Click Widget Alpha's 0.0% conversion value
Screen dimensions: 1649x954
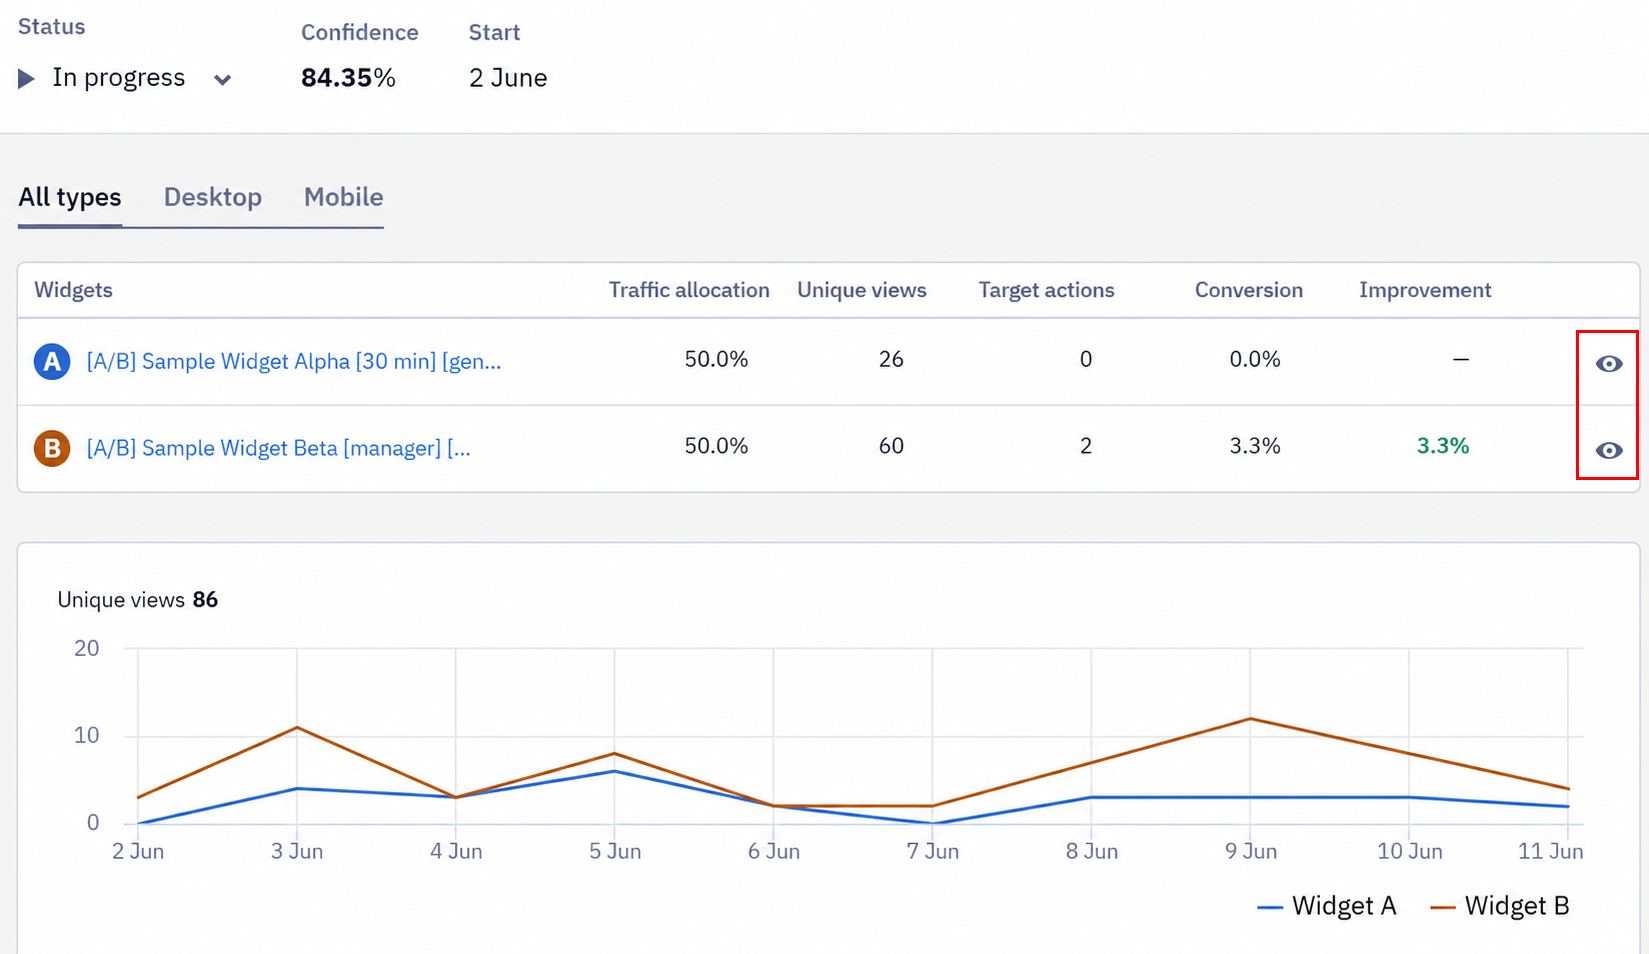[x=1255, y=359]
